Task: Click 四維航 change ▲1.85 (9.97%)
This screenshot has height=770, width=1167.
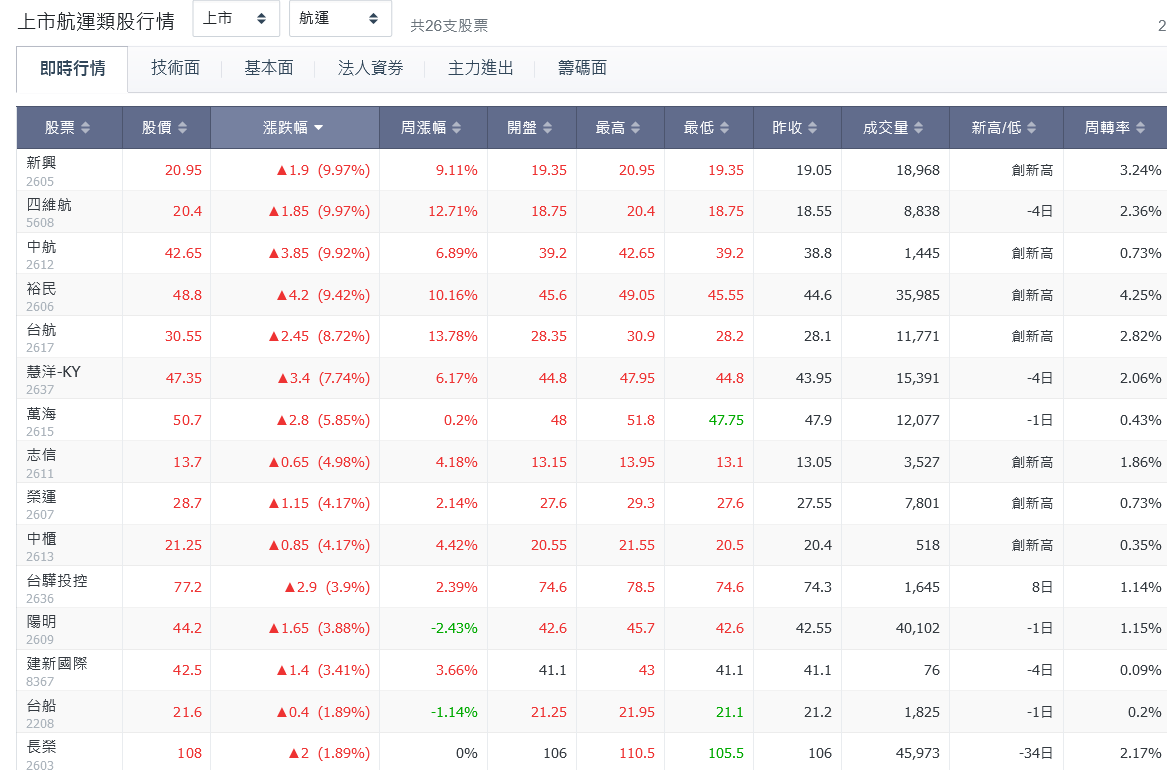Action: click(x=319, y=212)
